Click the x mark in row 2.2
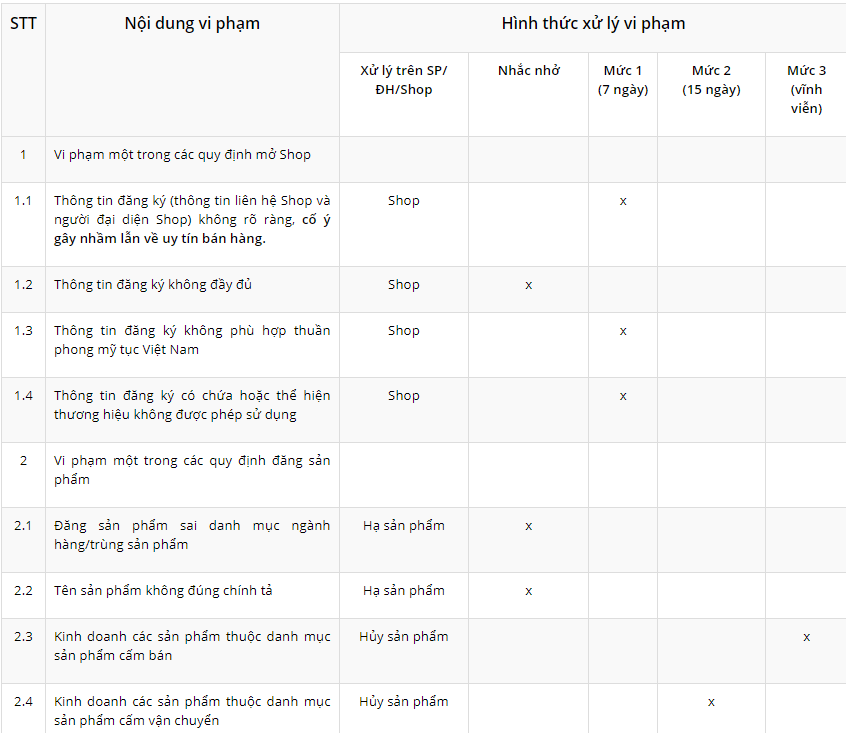The image size is (846, 733). [529, 591]
